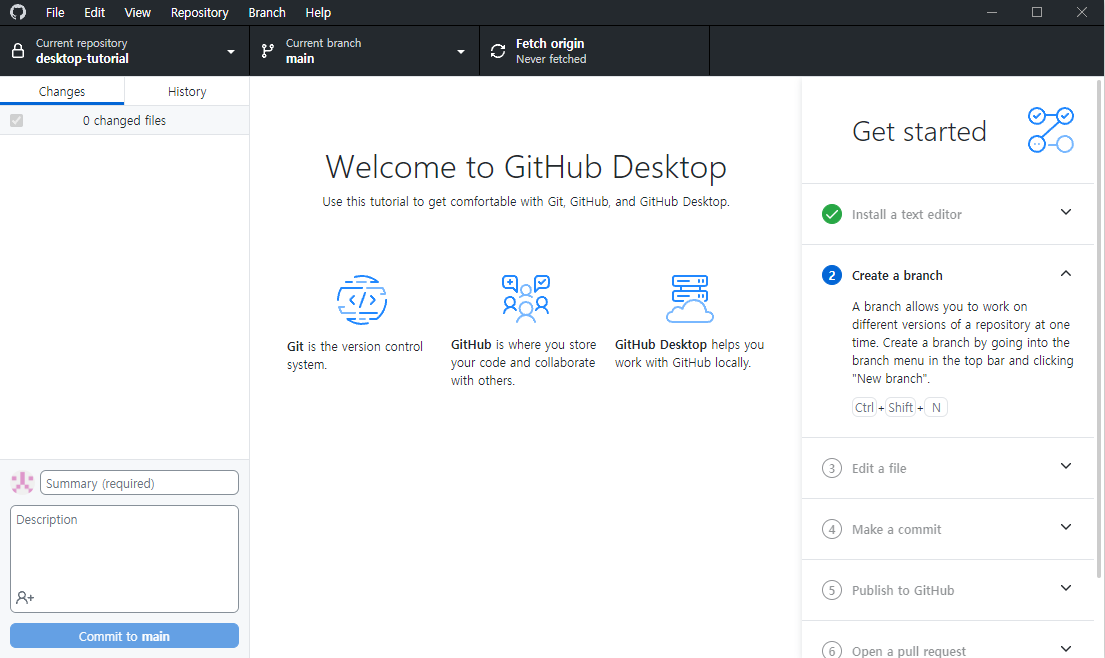The height and width of the screenshot is (658, 1105).
Task: Maximize the GitHub Desktop window
Action: tap(1037, 12)
